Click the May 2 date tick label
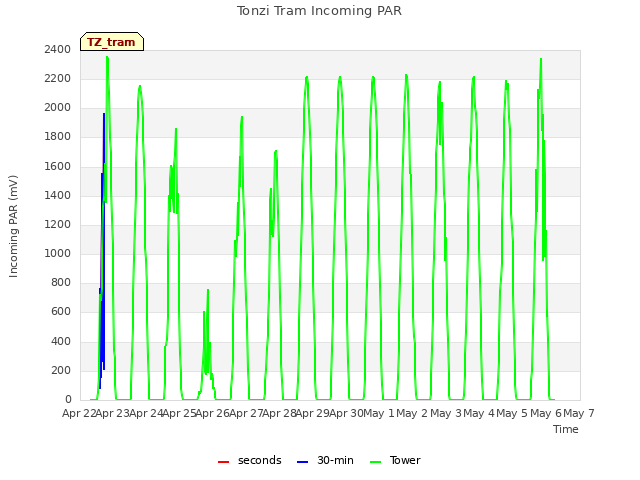The height and width of the screenshot is (480, 640). click(x=412, y=413)
